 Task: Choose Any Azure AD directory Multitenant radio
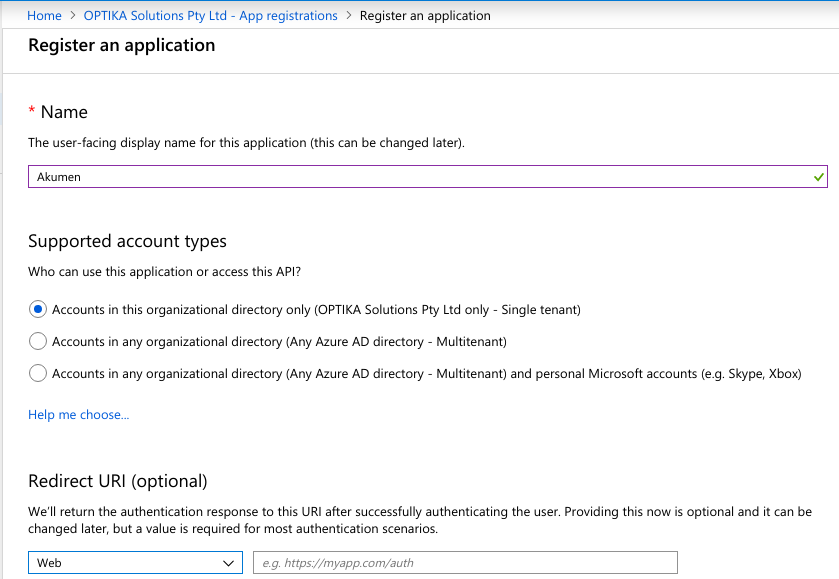point(38,341)
